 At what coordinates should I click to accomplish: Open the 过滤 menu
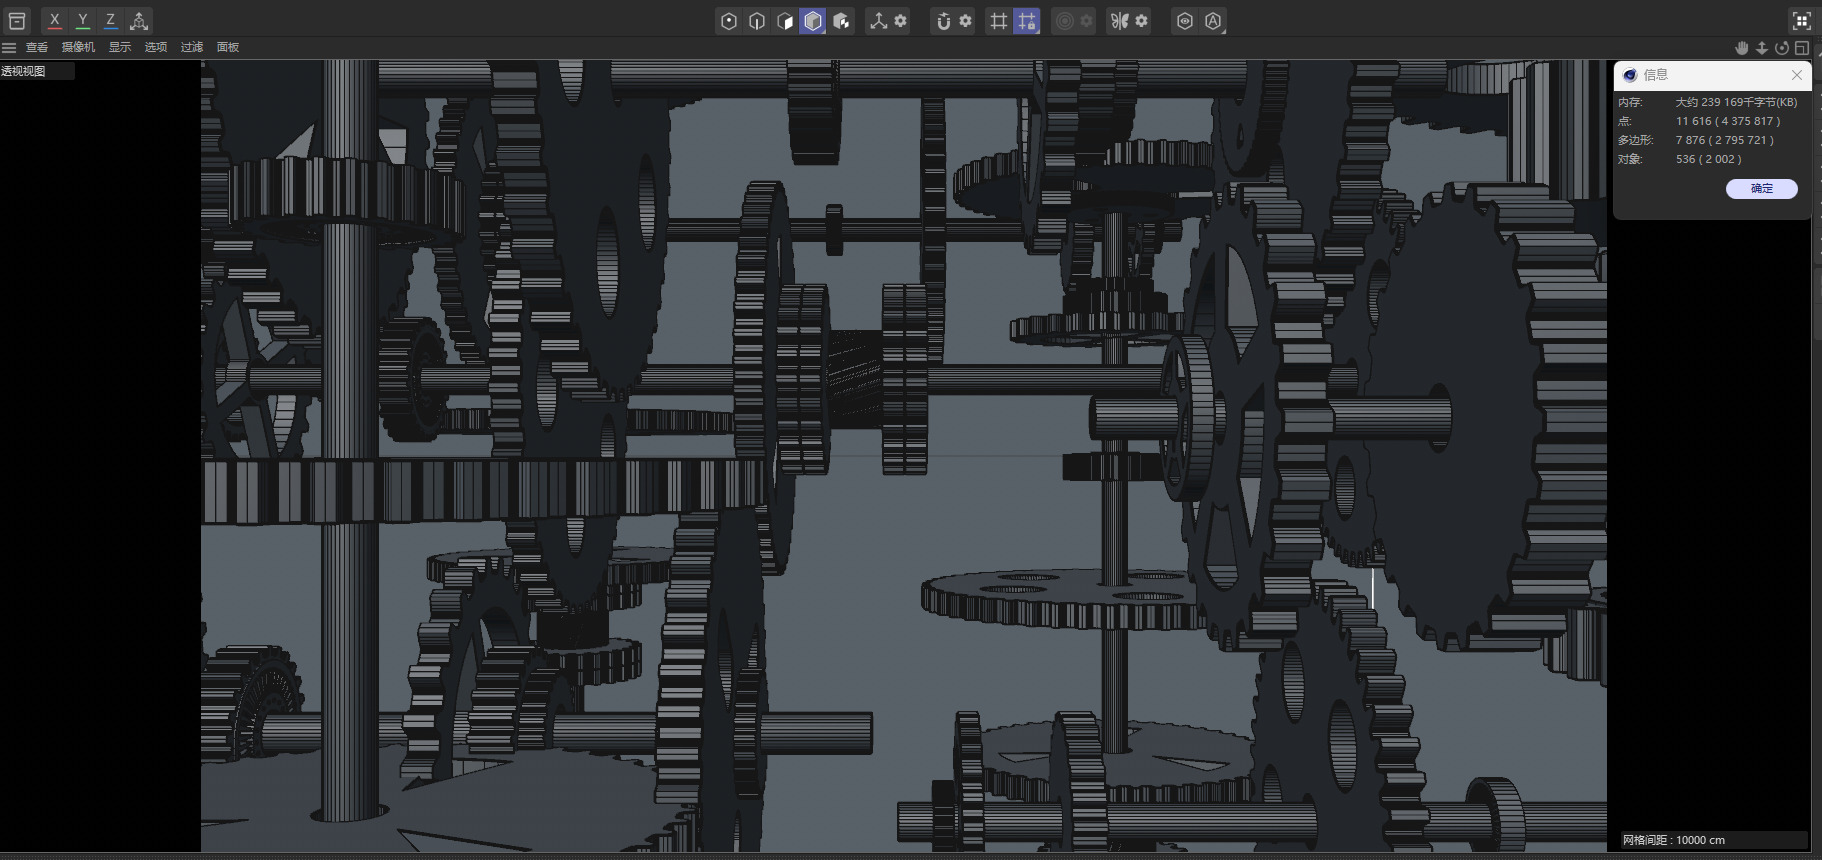click(192, 47)
